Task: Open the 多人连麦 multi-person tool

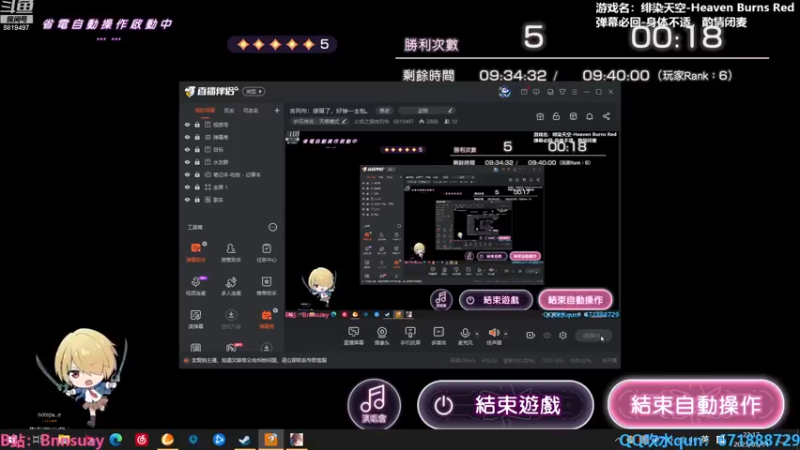Action: coord(231,286)
